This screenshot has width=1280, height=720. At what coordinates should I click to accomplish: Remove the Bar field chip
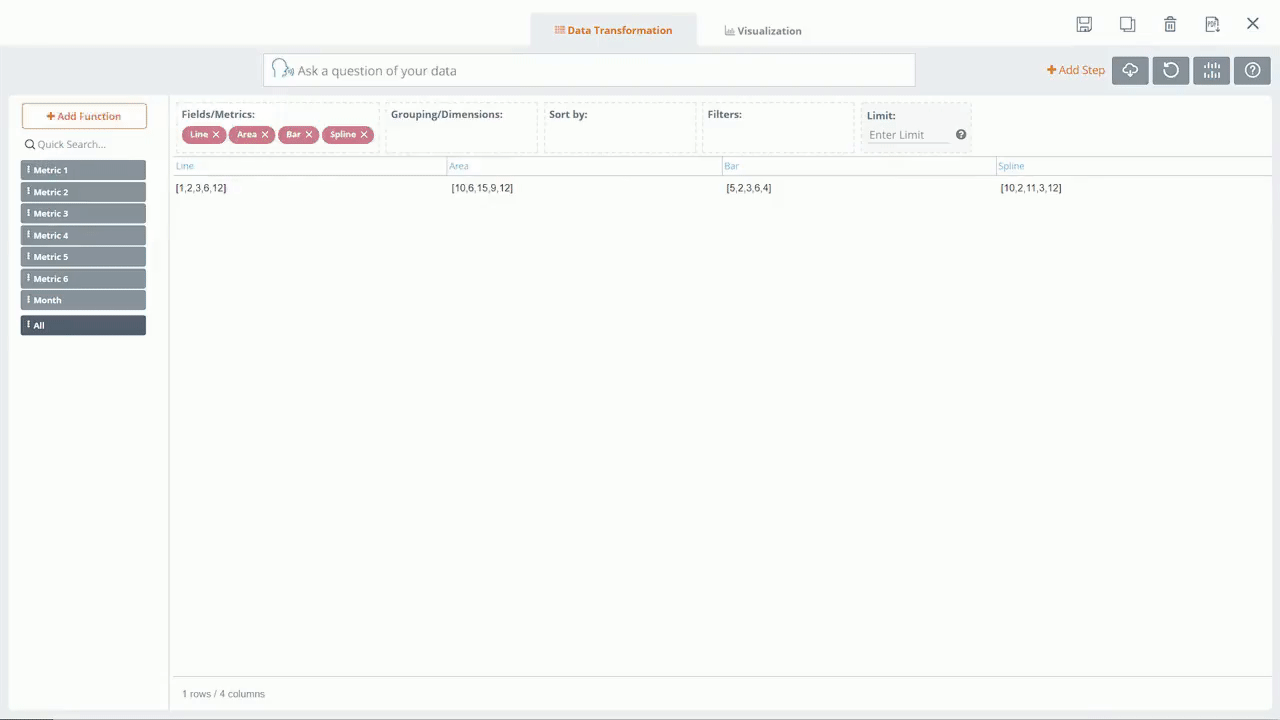pyautogui.click(x=309, y=135)
